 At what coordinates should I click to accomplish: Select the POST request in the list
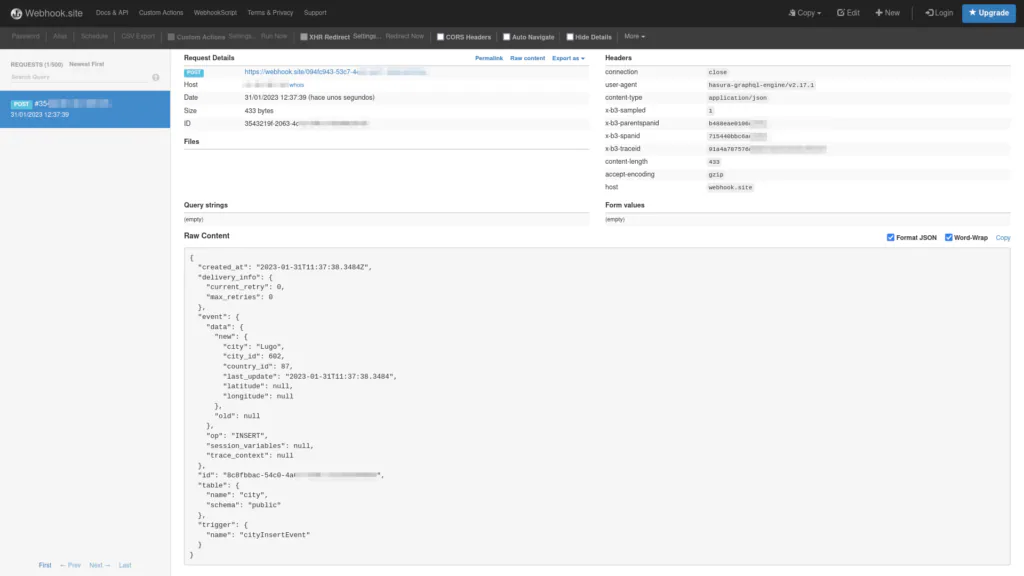pyautogui.click(x=85, y=109)
